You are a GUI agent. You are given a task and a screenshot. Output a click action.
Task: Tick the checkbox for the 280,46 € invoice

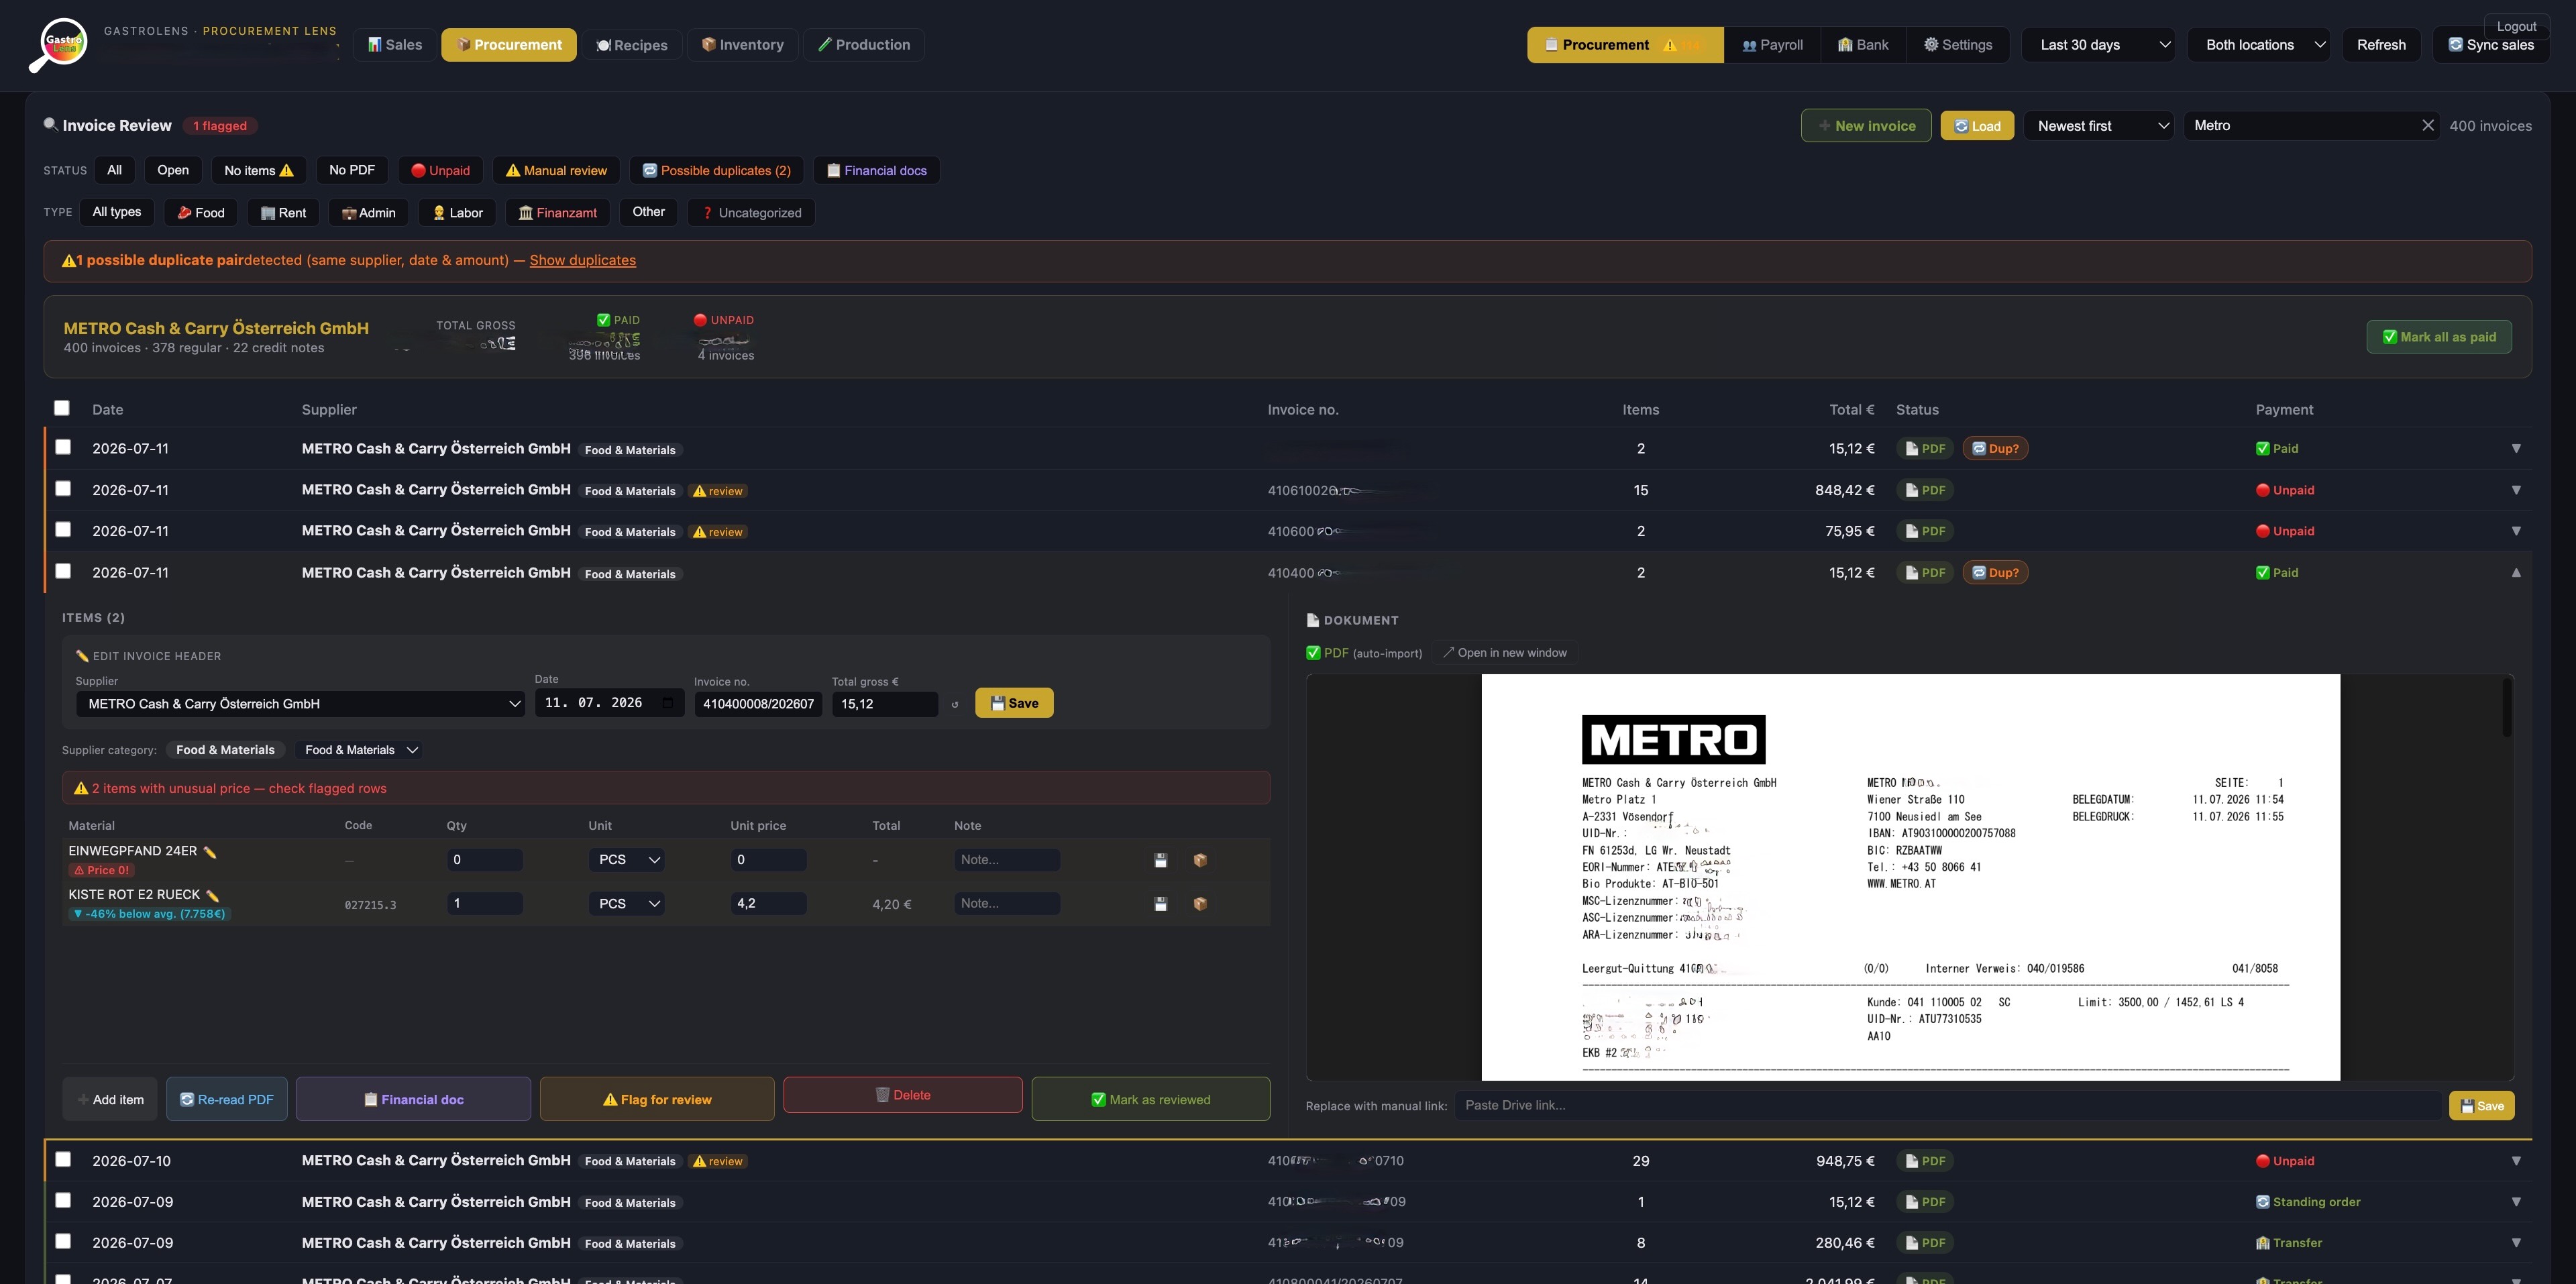tap(63, 1241)
